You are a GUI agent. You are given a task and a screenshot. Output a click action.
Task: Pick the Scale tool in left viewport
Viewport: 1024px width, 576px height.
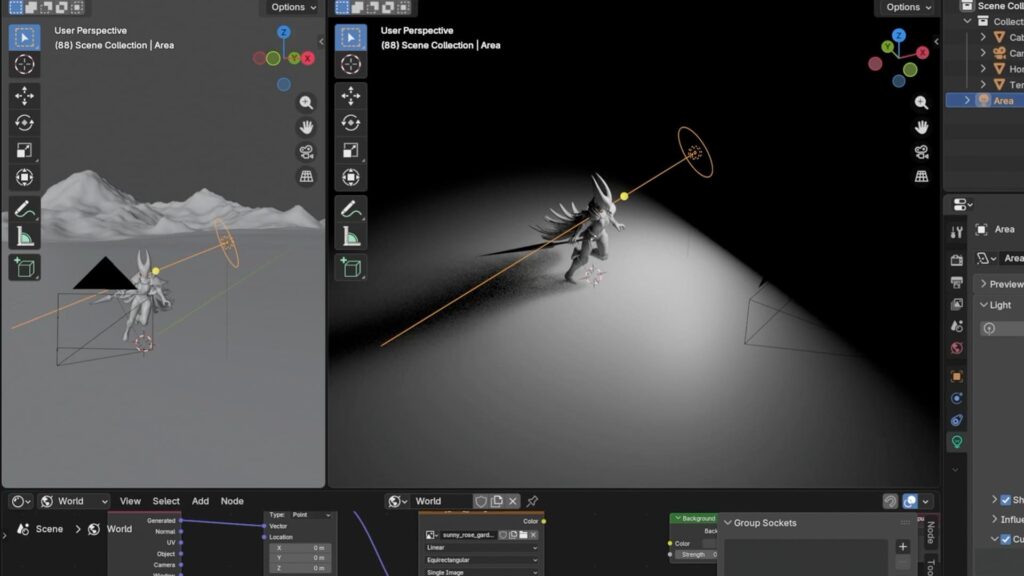click(x=25, y=150)
